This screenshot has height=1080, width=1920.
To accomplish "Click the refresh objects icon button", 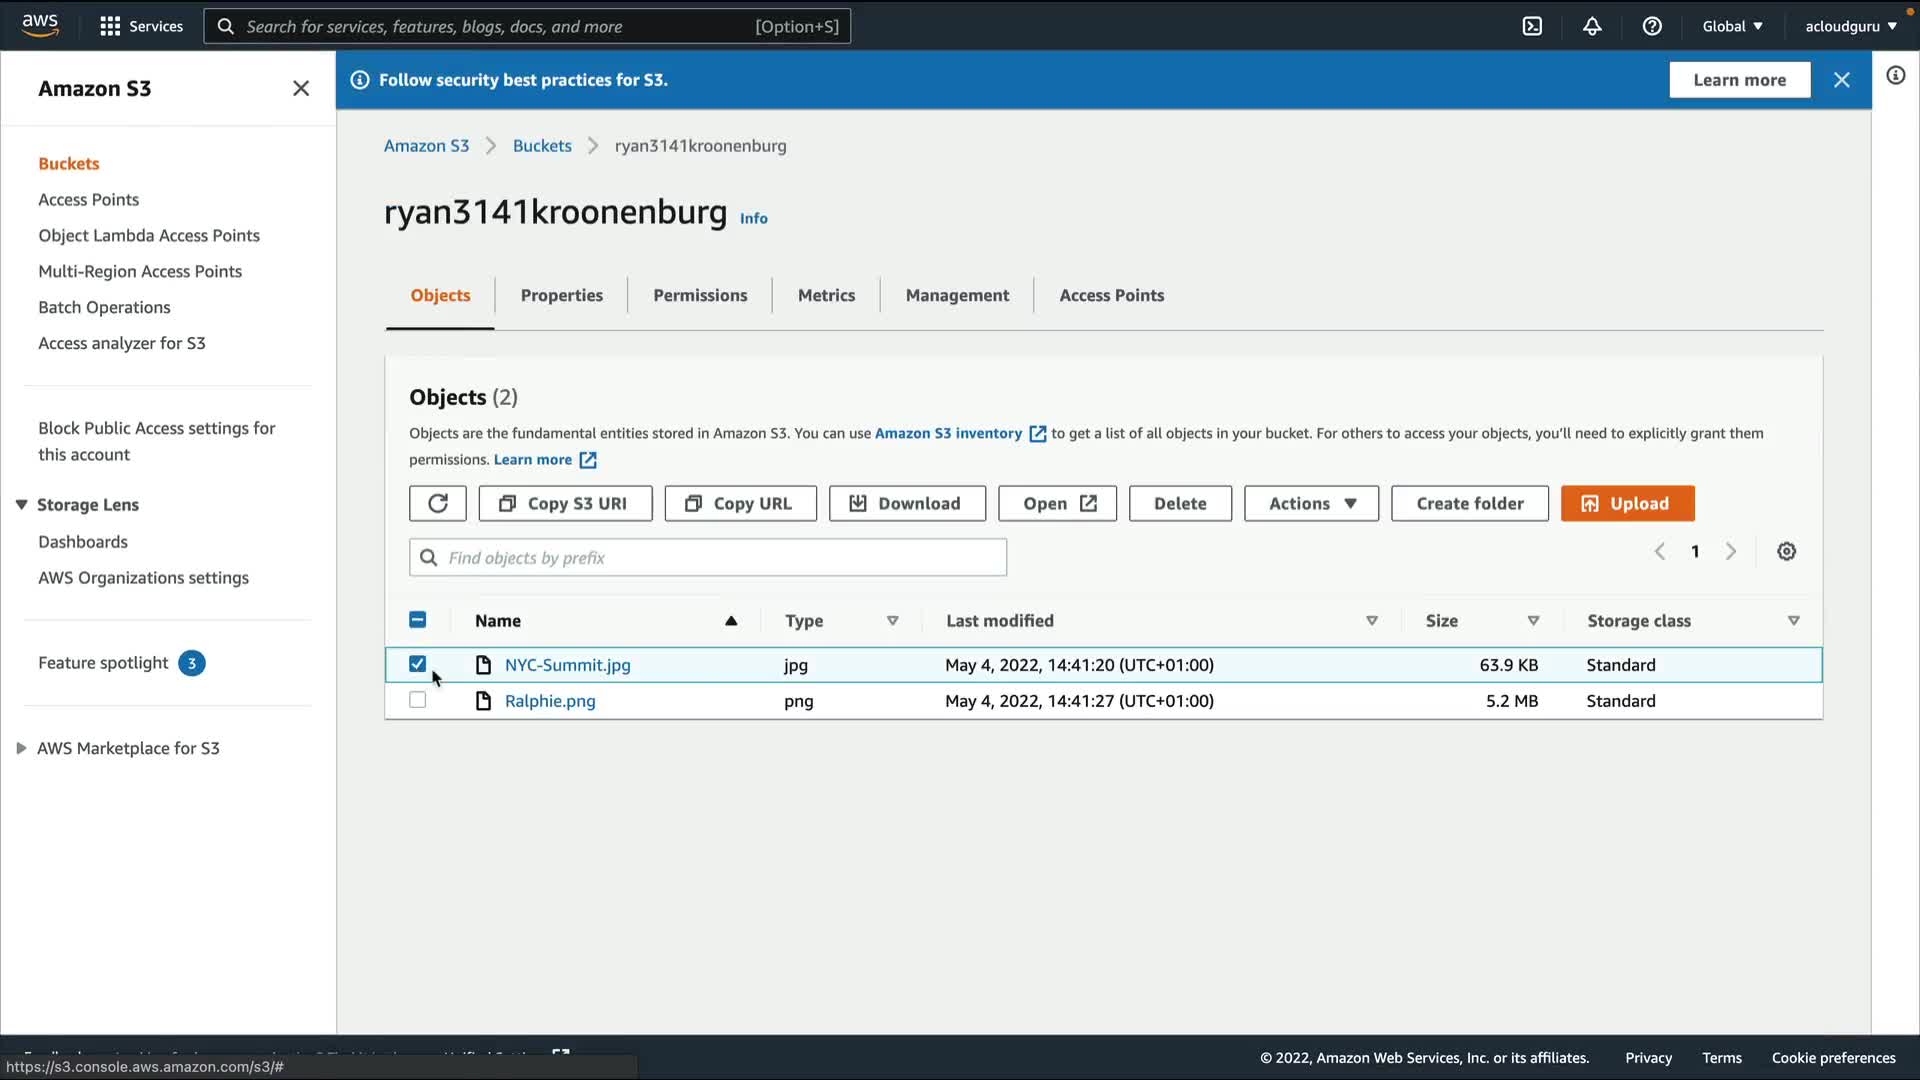I will click(x=437, y=503).
